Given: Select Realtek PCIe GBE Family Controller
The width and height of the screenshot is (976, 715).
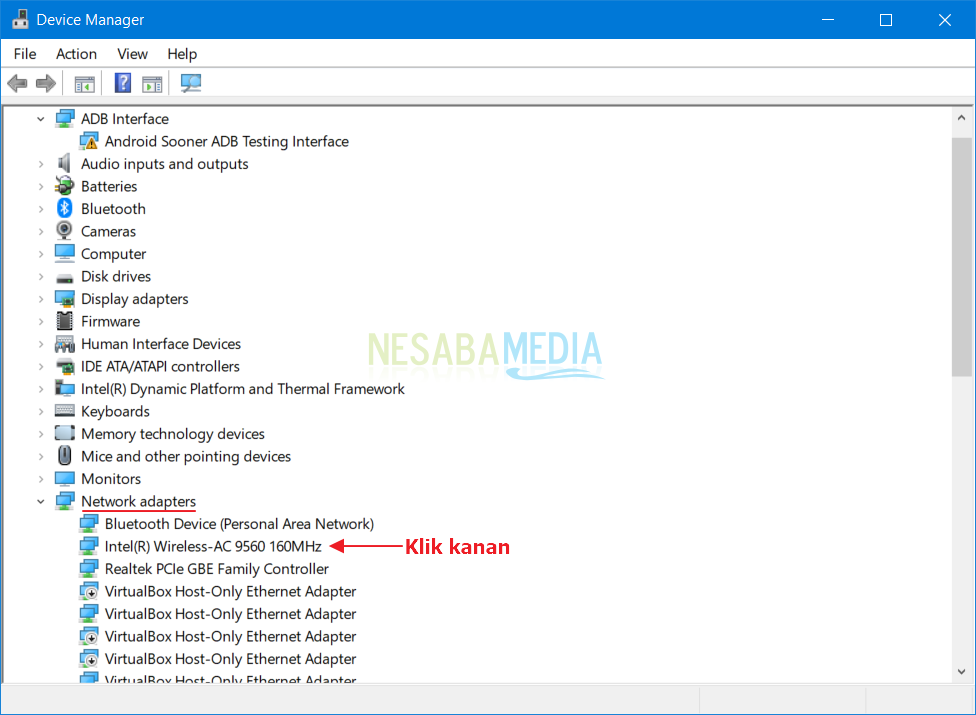Looking at the screenshot, I should point(216,569).
